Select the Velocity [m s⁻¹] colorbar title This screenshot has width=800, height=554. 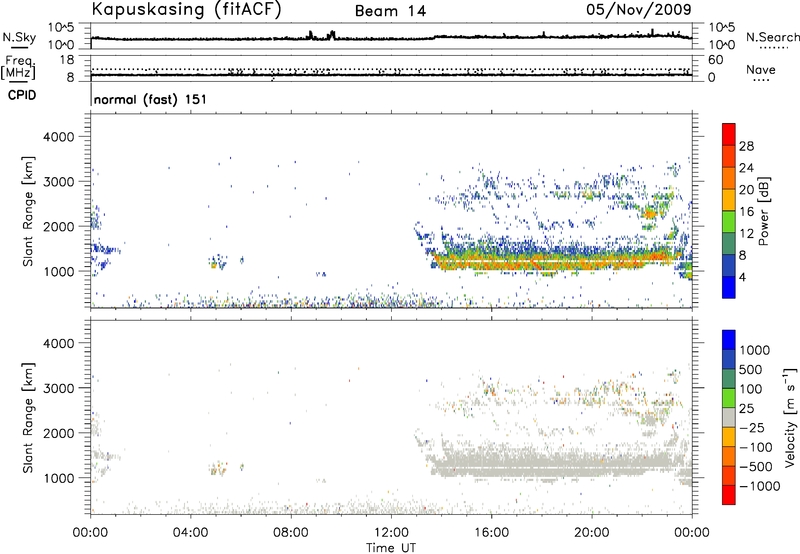coord(790,417)
